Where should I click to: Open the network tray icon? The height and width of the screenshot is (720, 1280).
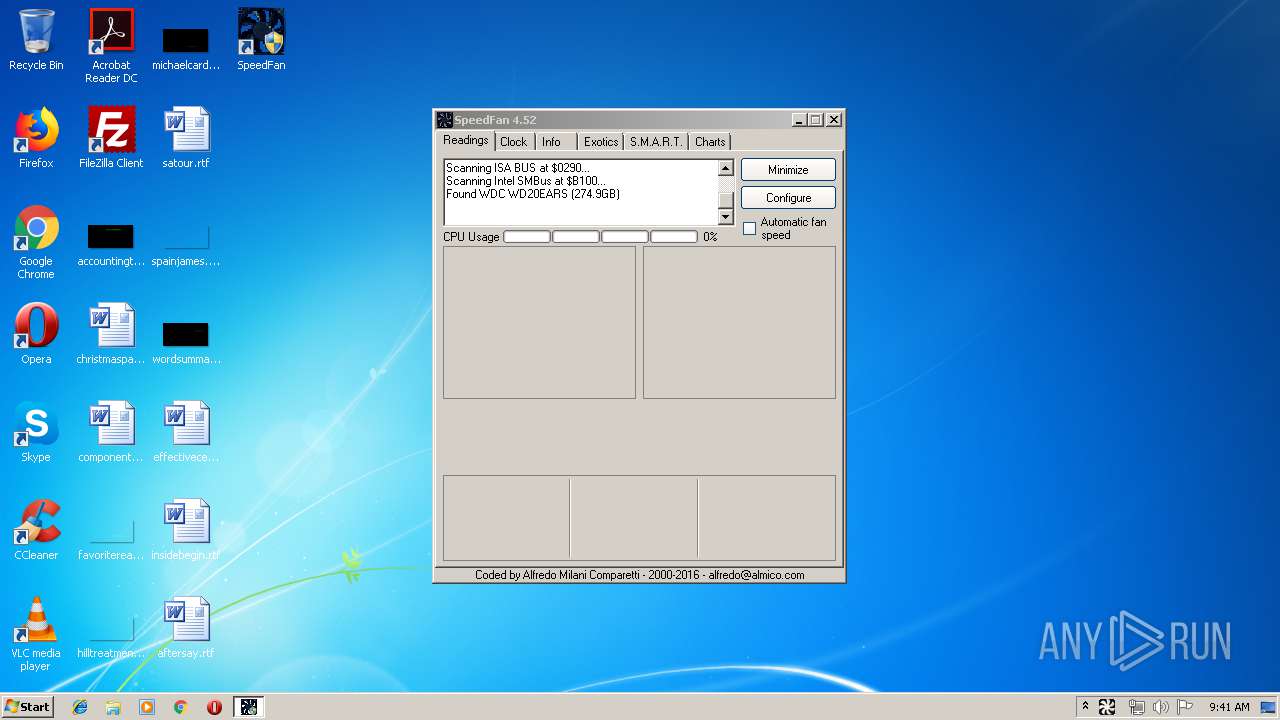click(1136, 707)
